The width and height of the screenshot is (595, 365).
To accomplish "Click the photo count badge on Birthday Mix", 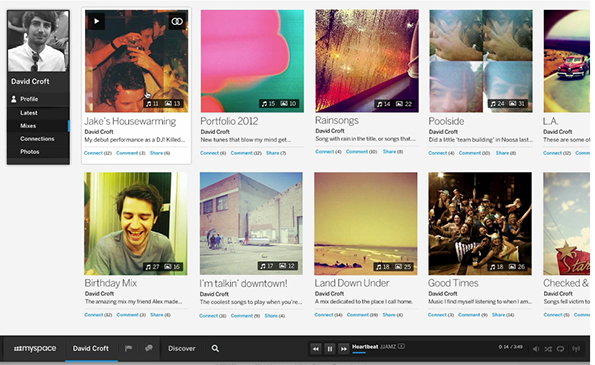I will [x=172, y=267].
